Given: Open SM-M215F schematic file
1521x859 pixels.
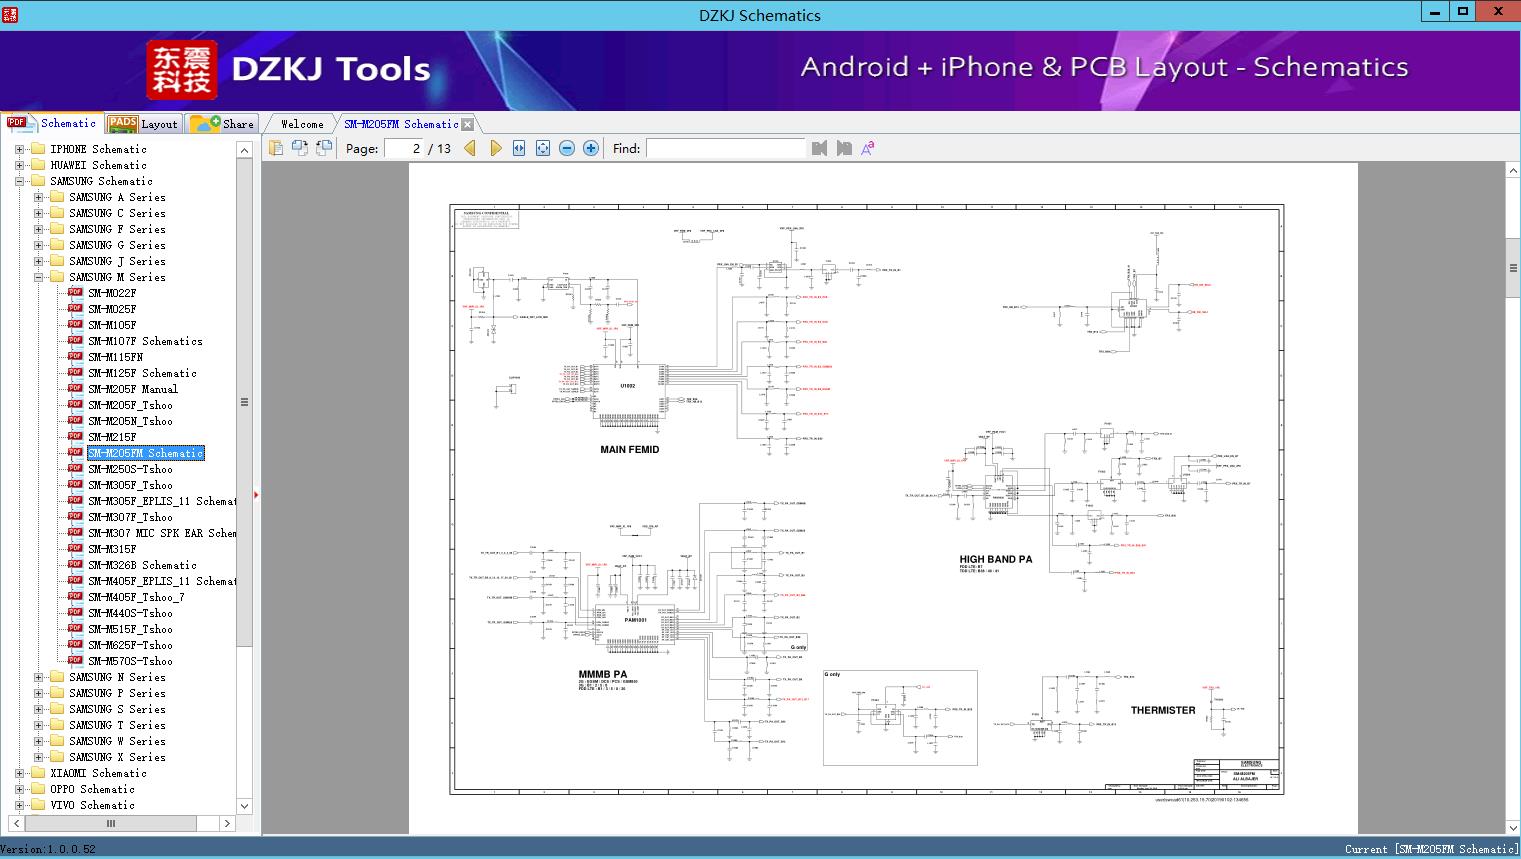Looking at the screenshot, I should click(112, 437).
